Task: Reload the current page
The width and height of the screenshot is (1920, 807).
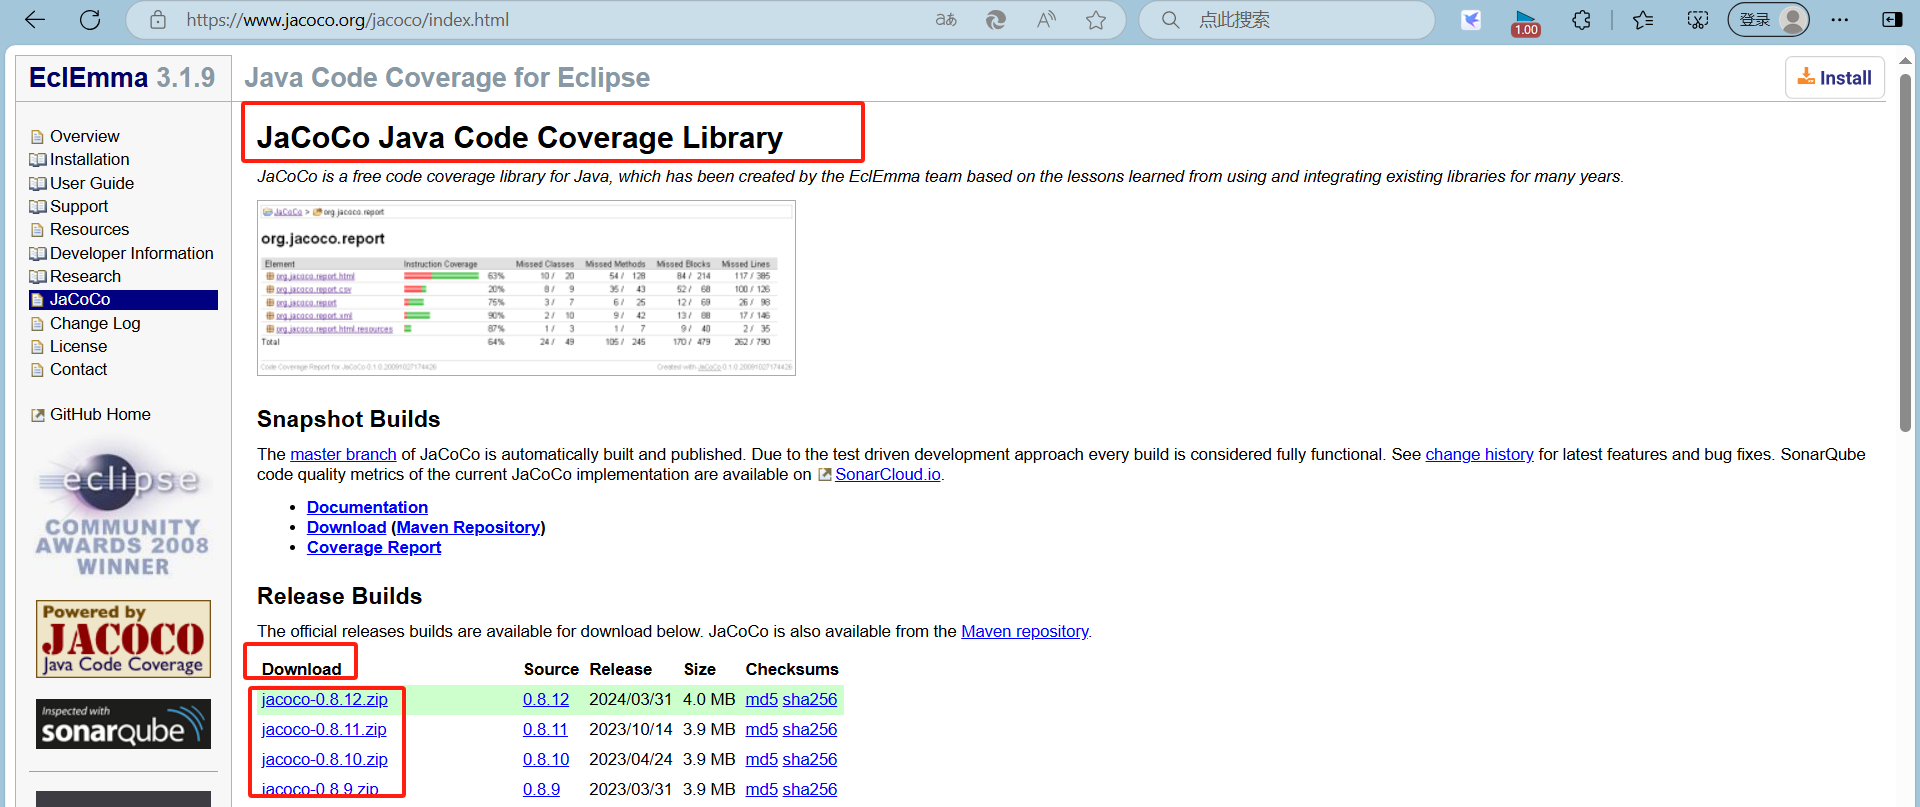Action: (x=90, y=20)
